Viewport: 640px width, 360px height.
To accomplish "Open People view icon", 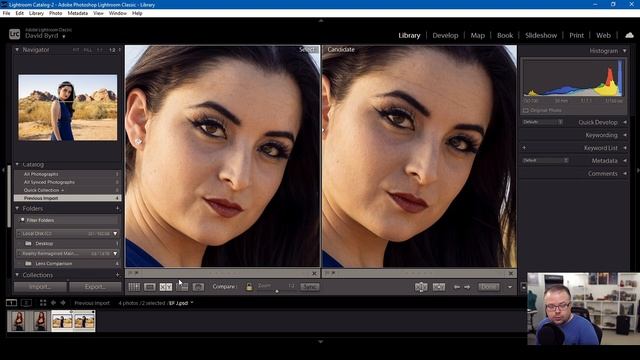I will (198, 287).
